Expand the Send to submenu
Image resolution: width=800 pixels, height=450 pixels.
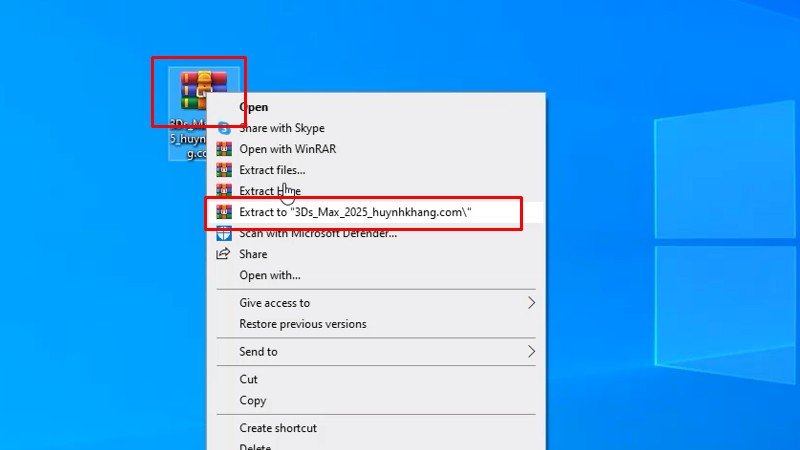pyautogui.click(x=531, y=352)
